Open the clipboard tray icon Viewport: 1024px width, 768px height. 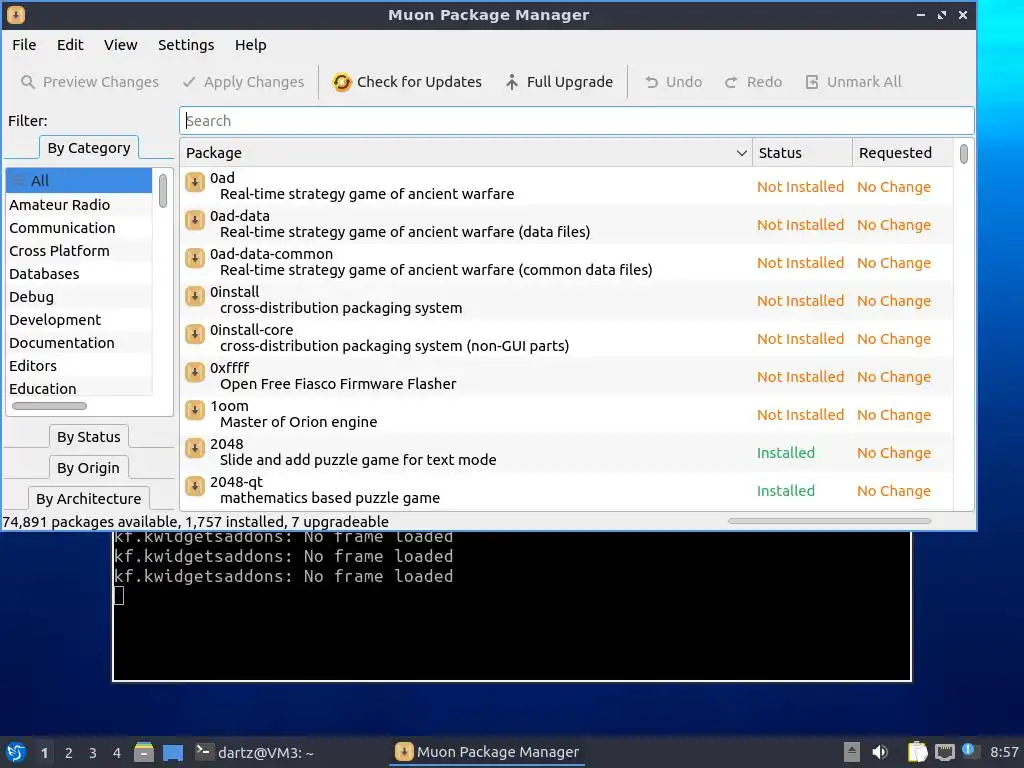click(x=918, y=752)
